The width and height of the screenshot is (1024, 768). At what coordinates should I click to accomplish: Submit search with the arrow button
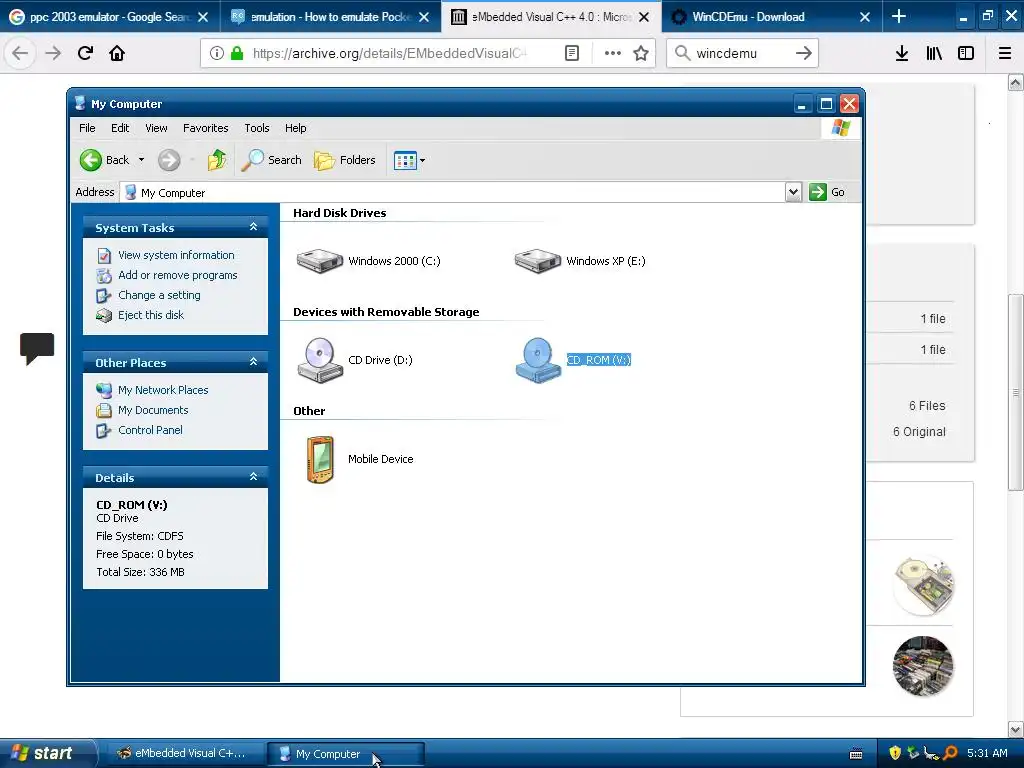pyautogui.click(x=804, y=53)
